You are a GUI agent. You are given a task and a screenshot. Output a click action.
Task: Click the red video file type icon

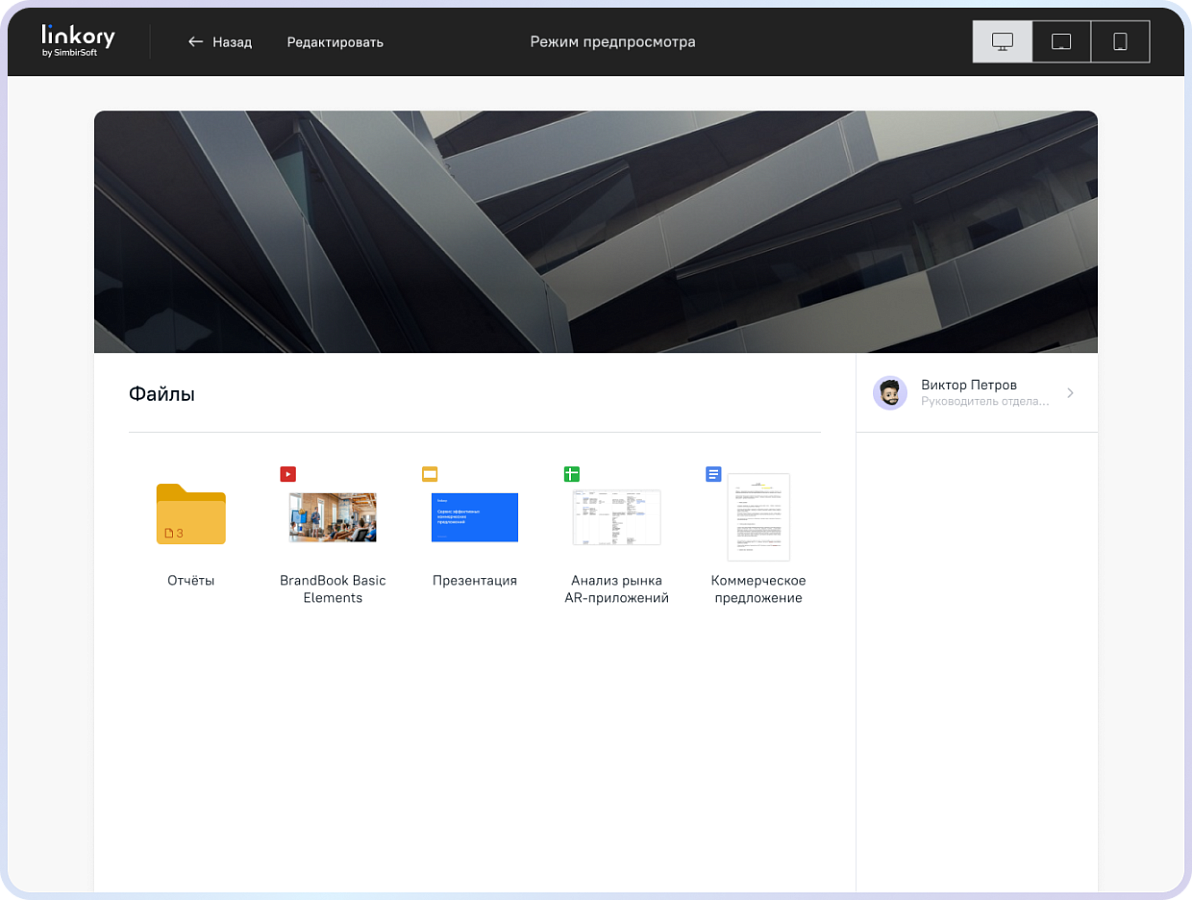[x=288, y=474]
